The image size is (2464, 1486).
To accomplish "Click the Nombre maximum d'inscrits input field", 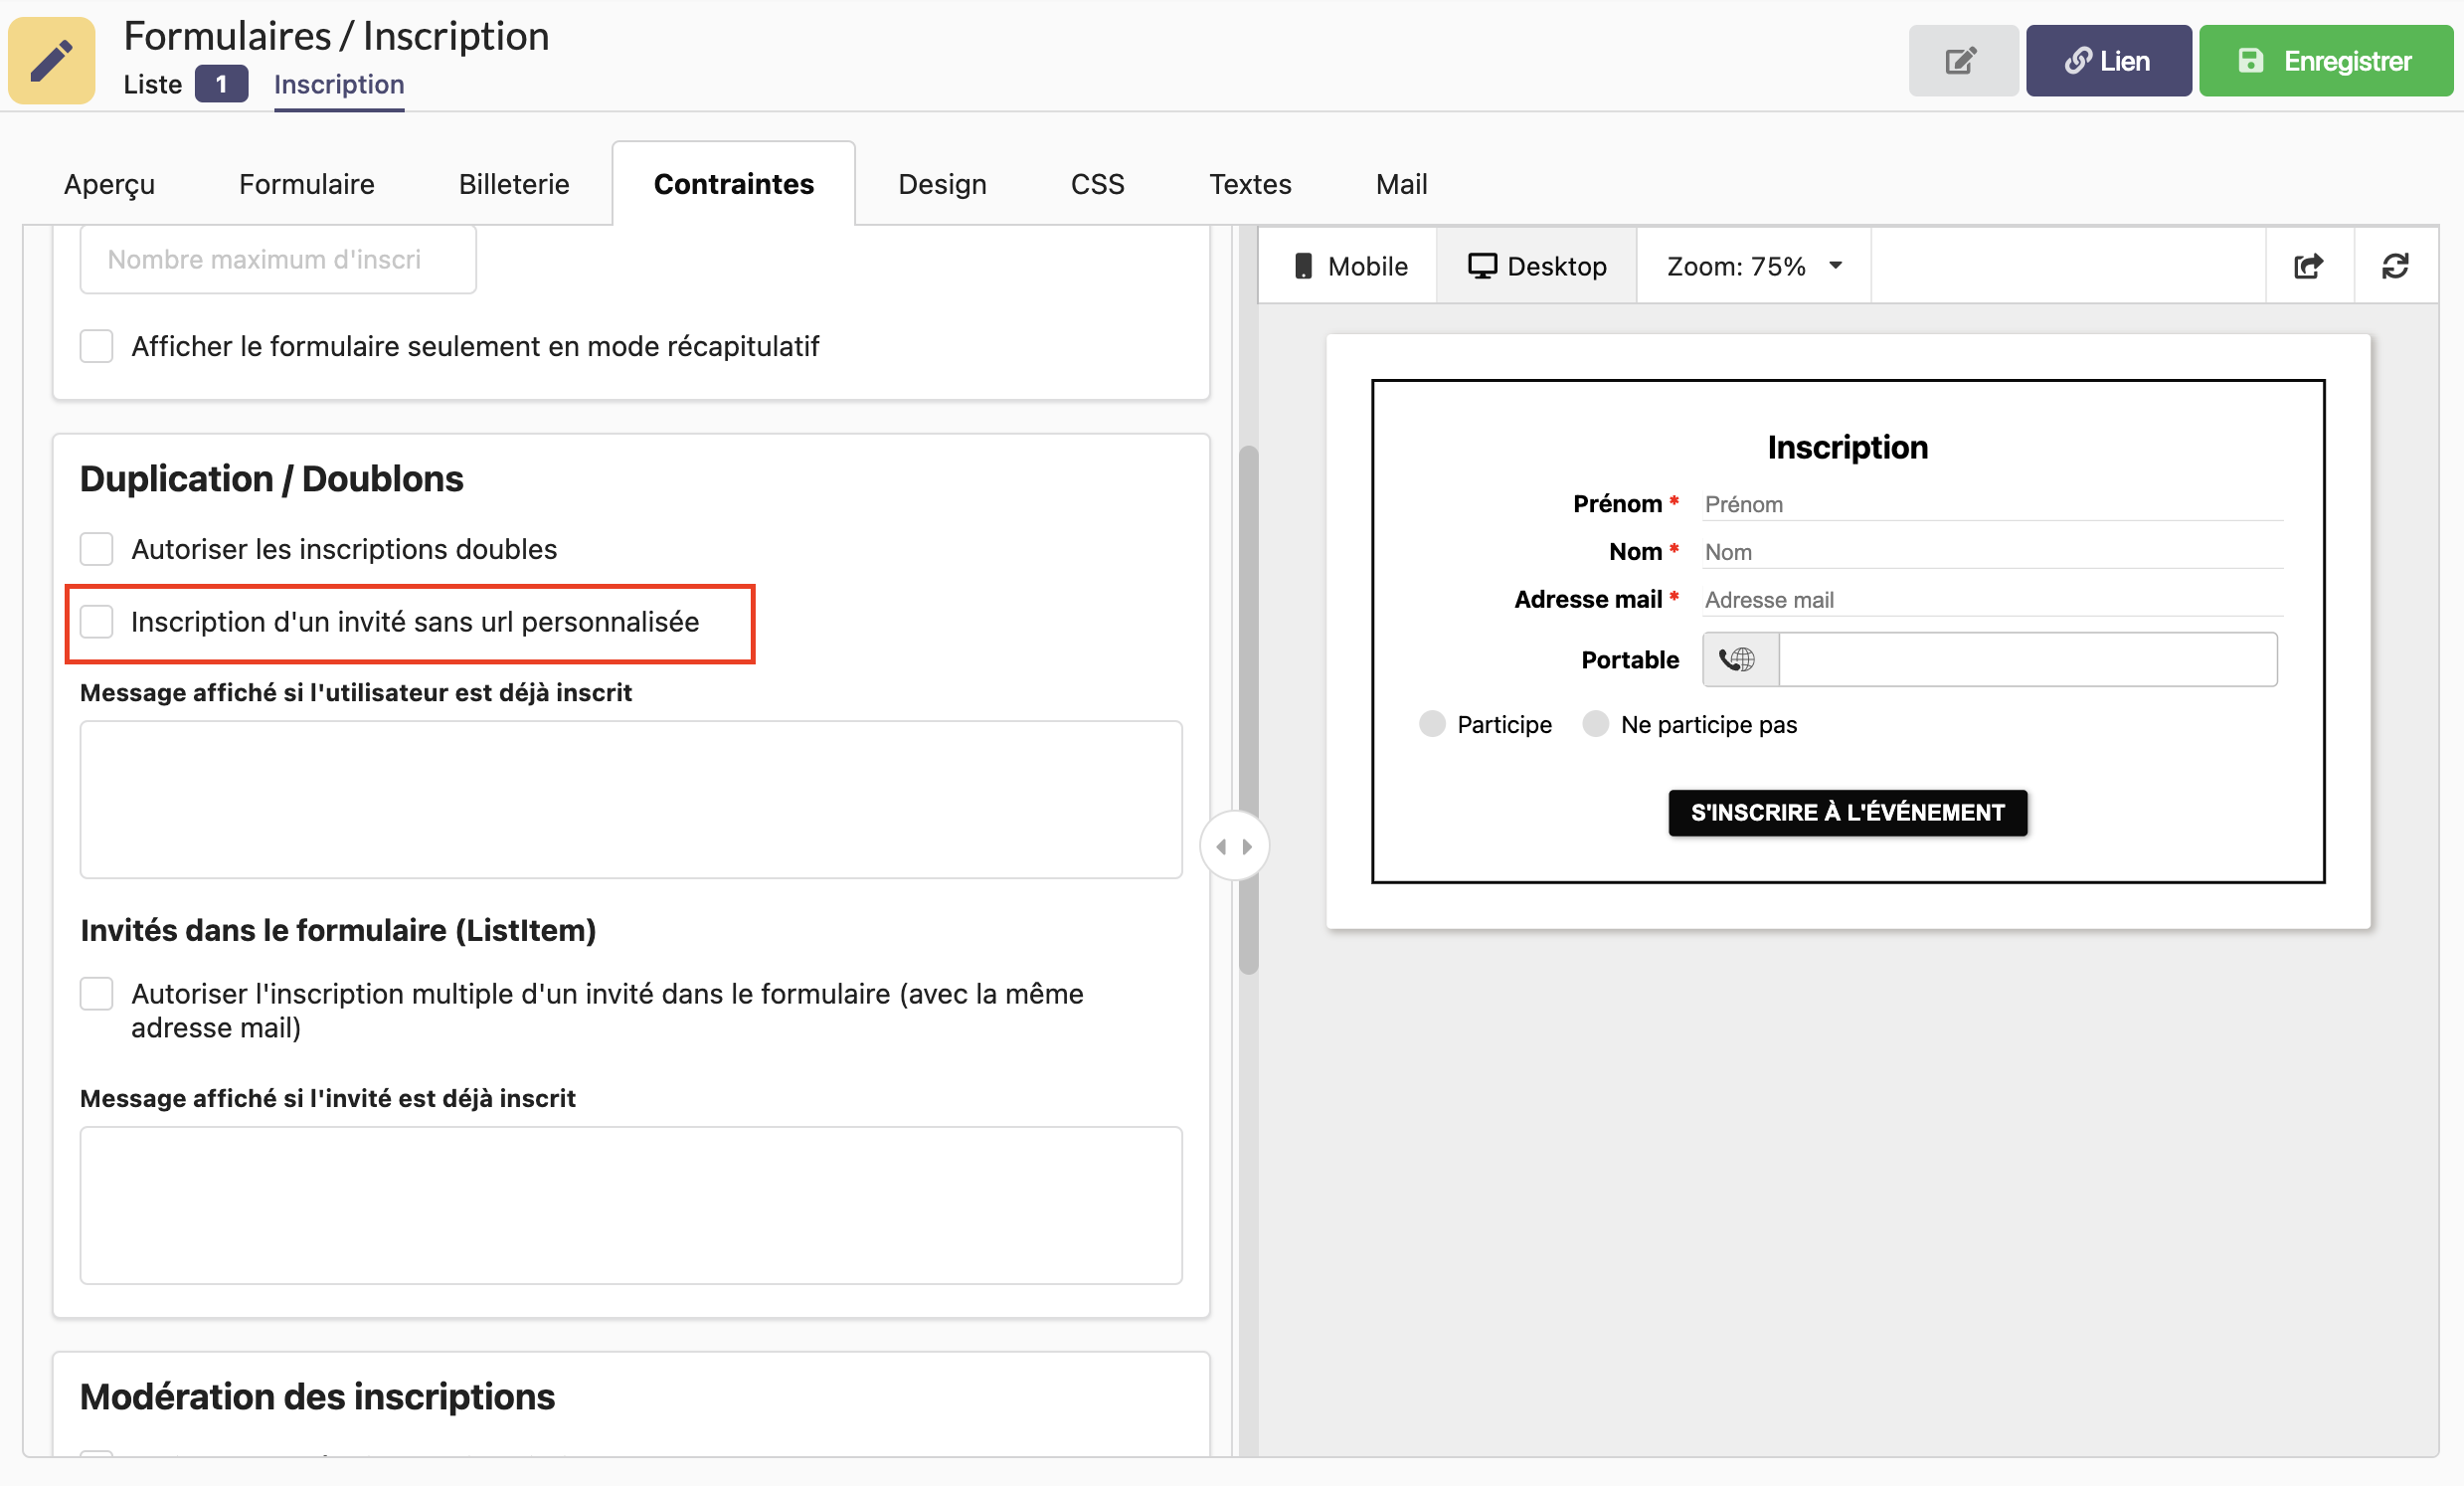I will tap(278, 260).
